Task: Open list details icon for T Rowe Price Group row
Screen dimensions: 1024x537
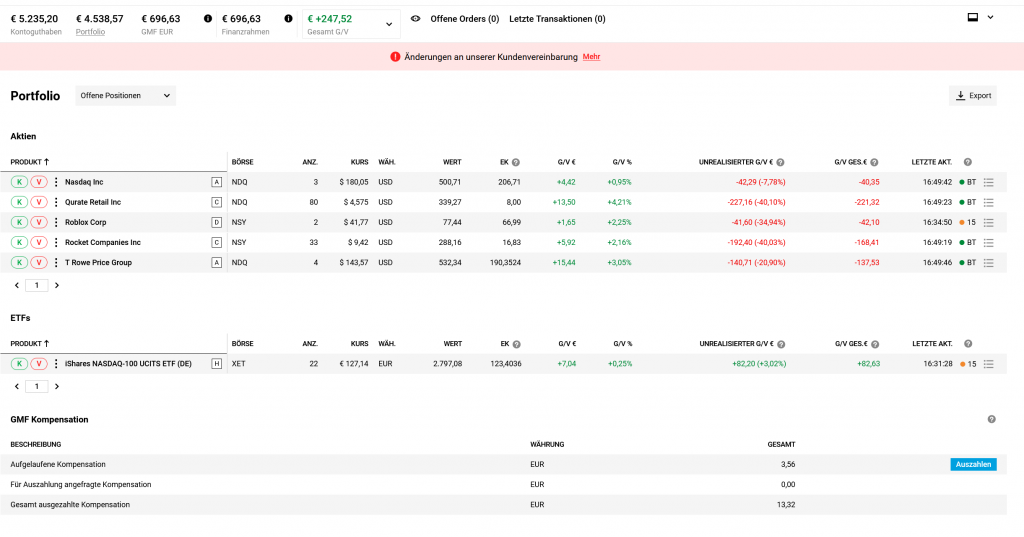Action: point(988,263)
